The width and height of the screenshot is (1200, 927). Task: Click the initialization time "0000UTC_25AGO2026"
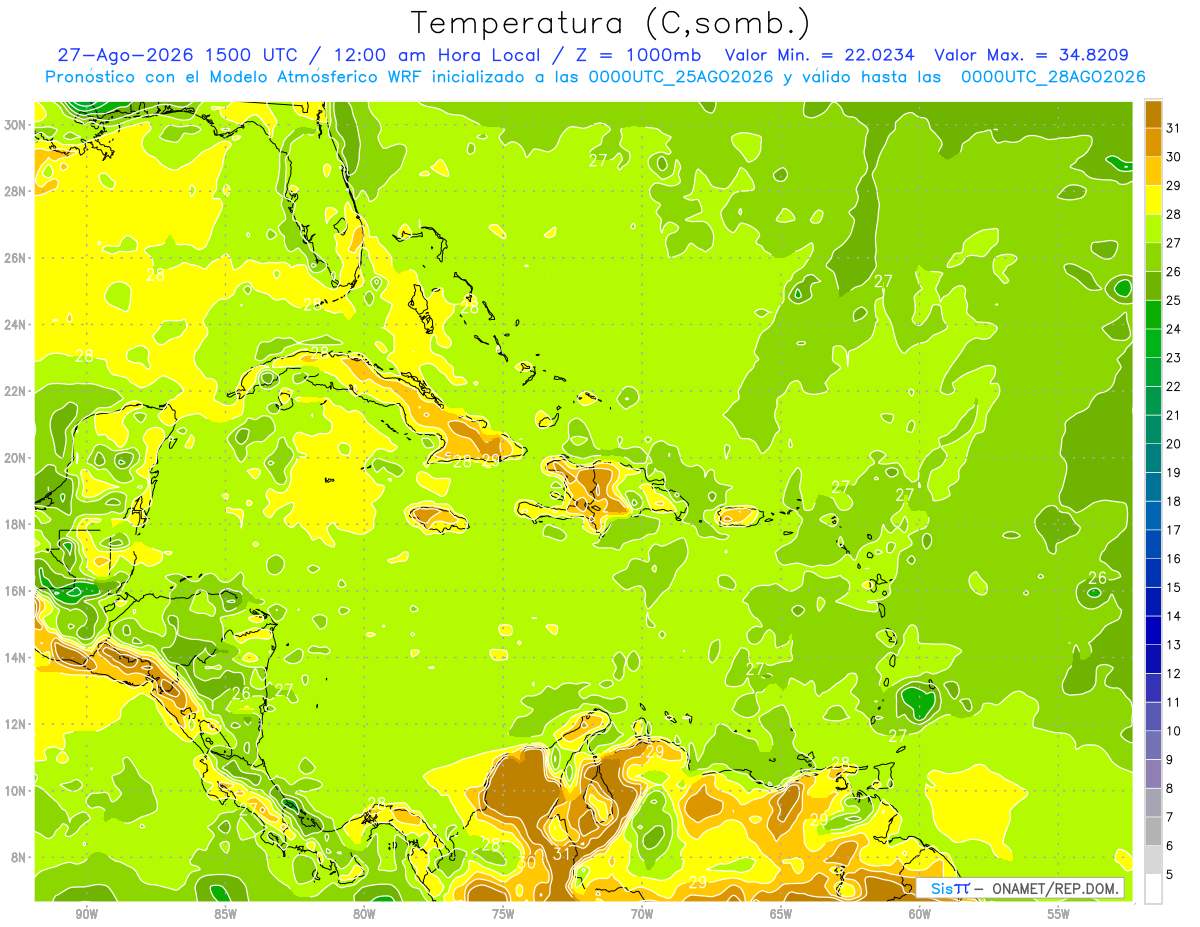point(681,77)
